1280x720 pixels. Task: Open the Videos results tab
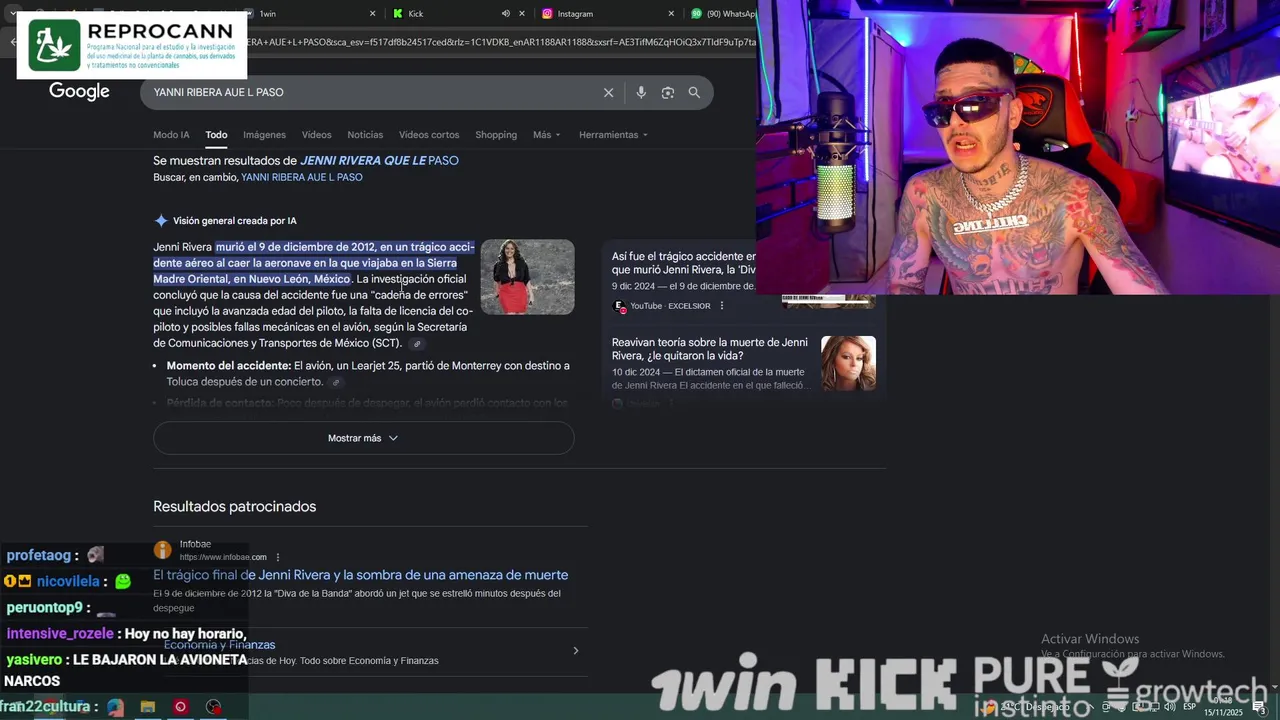tap(316, 135)
